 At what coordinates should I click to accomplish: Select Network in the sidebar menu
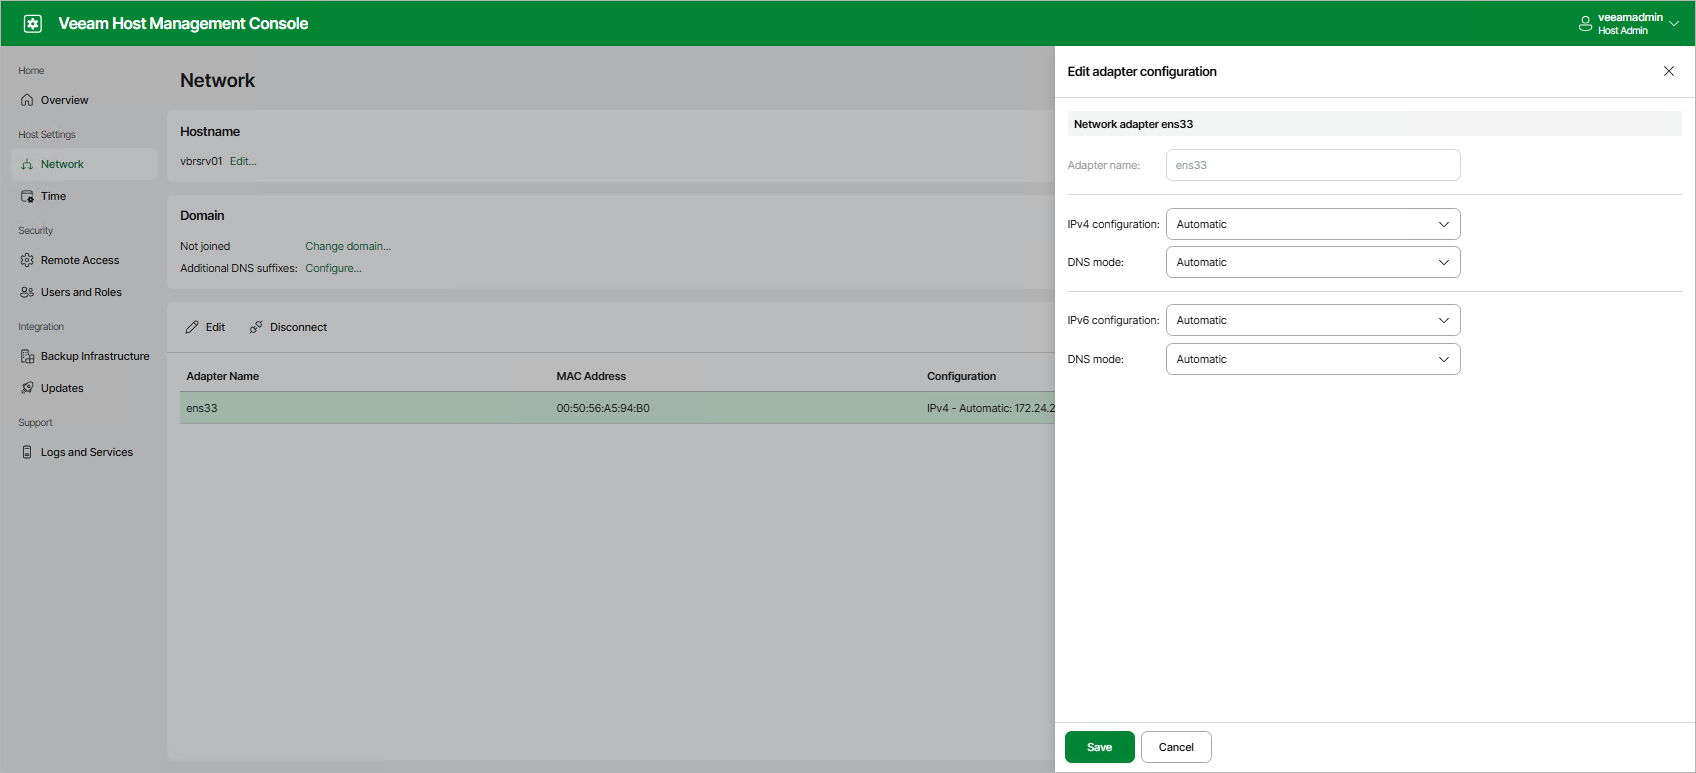62,164
